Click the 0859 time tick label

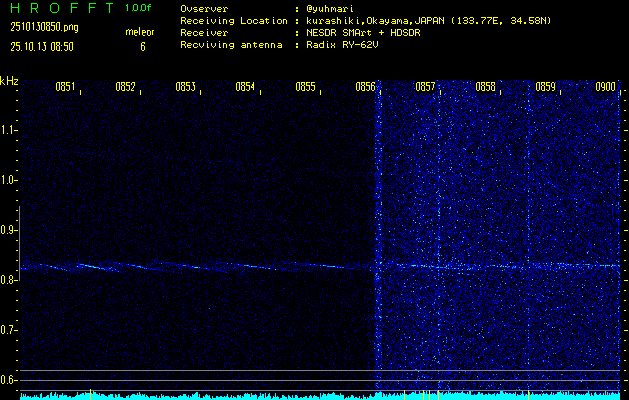[x=545, y=87]
